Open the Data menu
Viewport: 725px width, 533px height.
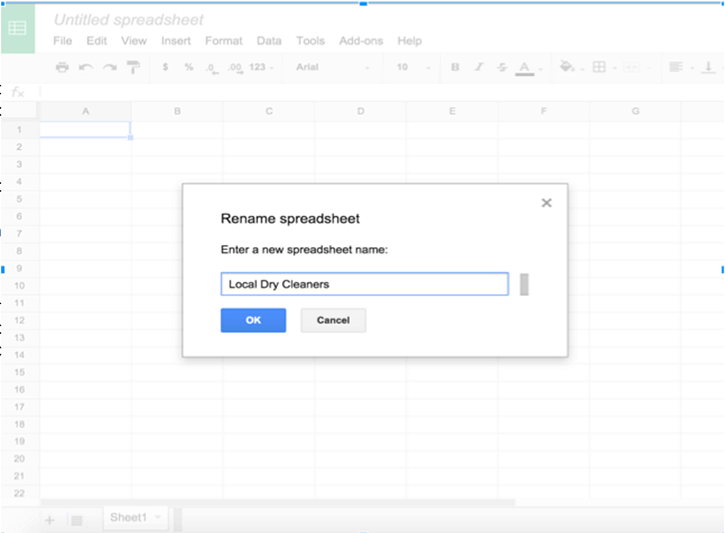pyautogui.click(x=269, y=41)
